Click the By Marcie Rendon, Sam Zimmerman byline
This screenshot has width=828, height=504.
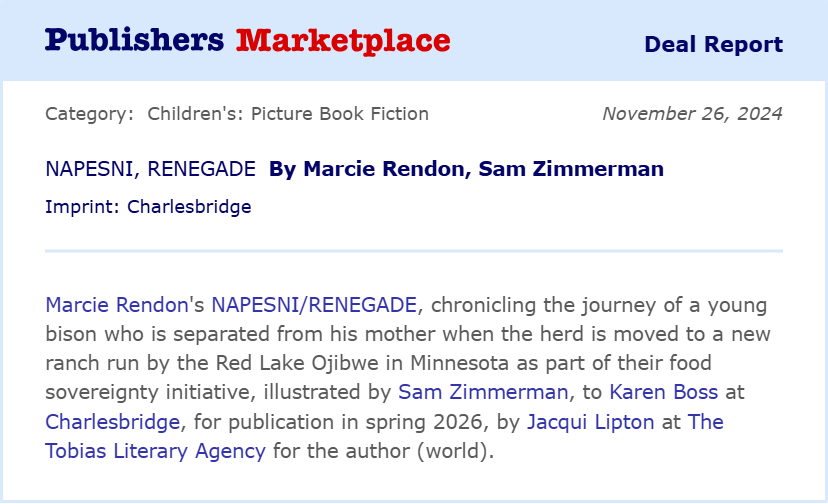(466, 169)
